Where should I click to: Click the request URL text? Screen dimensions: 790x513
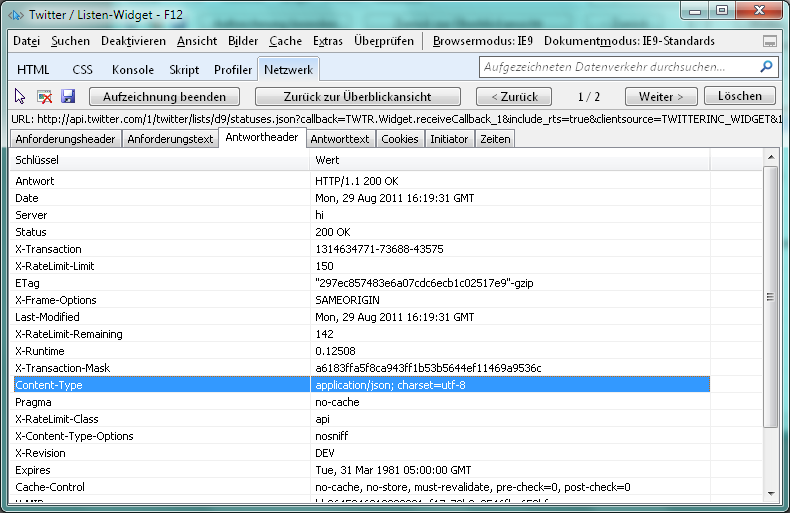coord(397,119)
